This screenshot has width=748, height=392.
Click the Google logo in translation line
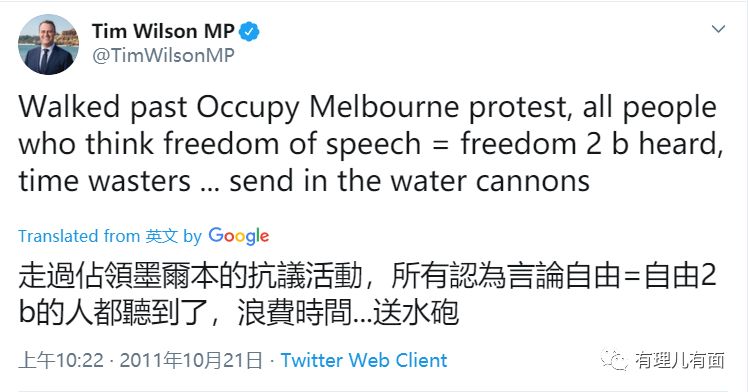[239, 236]
